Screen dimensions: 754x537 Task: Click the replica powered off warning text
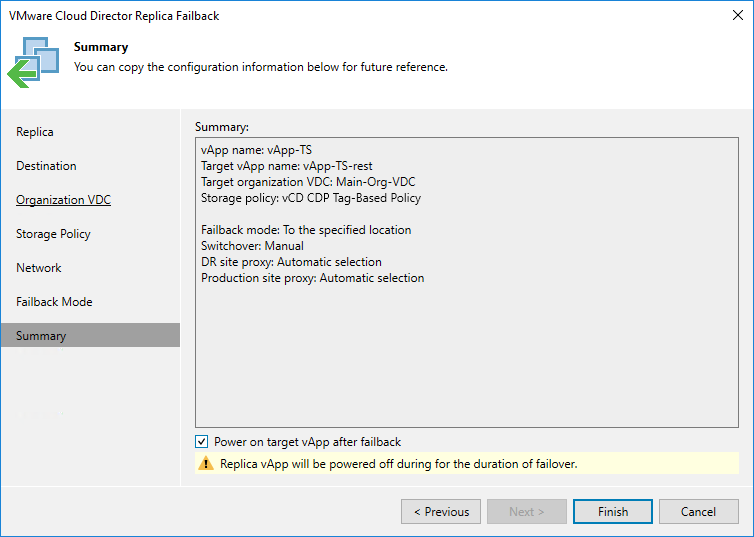[x=399, y=464]
